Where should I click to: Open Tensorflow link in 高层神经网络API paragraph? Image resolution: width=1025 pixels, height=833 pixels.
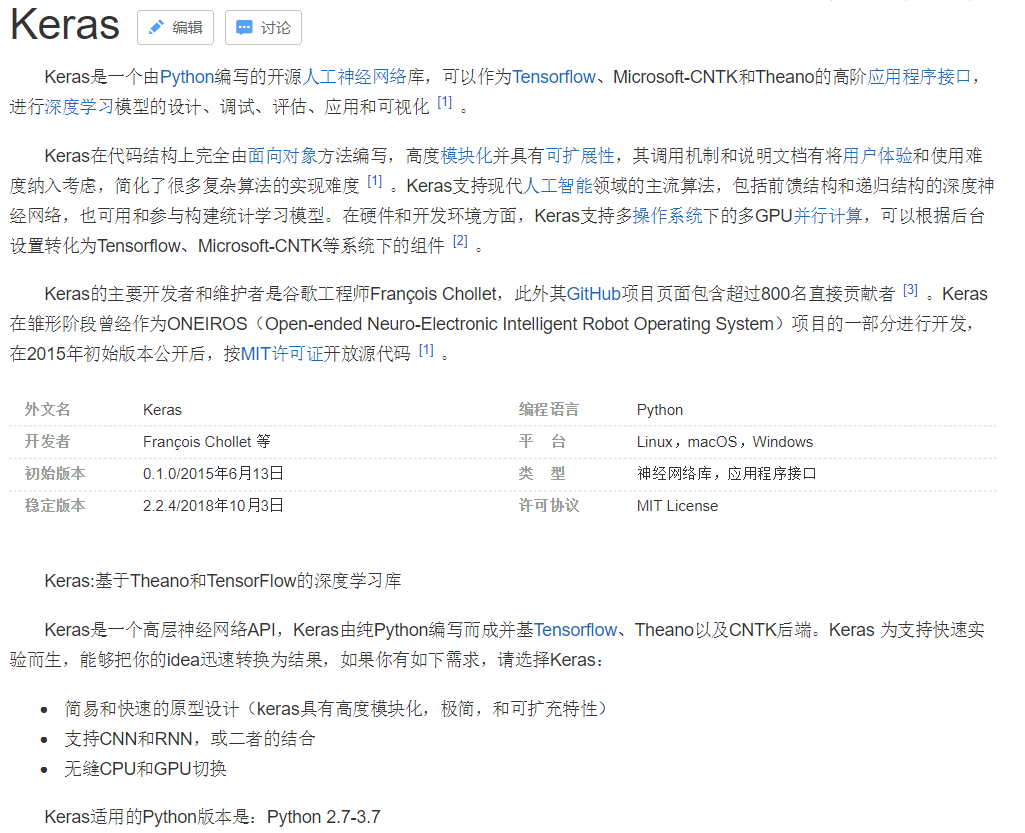click(x=576, y=630)
